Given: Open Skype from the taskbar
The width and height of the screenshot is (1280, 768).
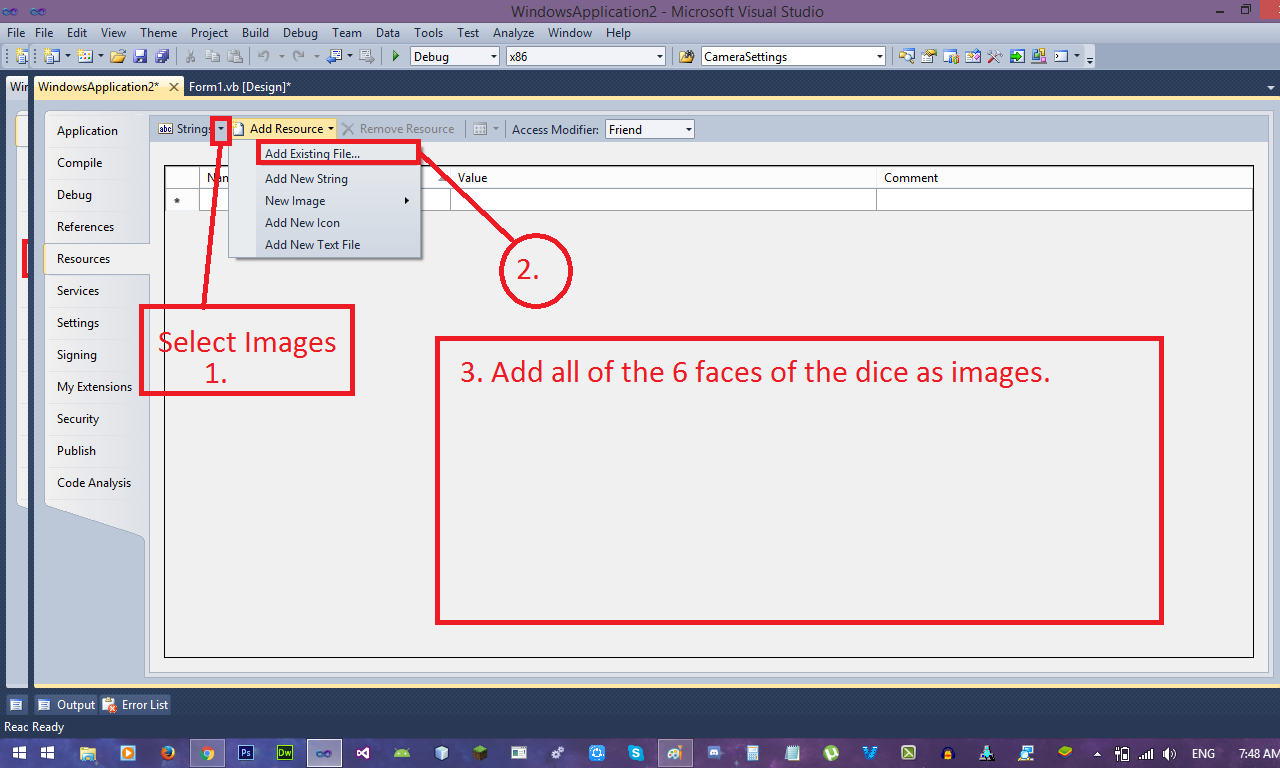Looking at the screenshot, I should pos(636,753).
